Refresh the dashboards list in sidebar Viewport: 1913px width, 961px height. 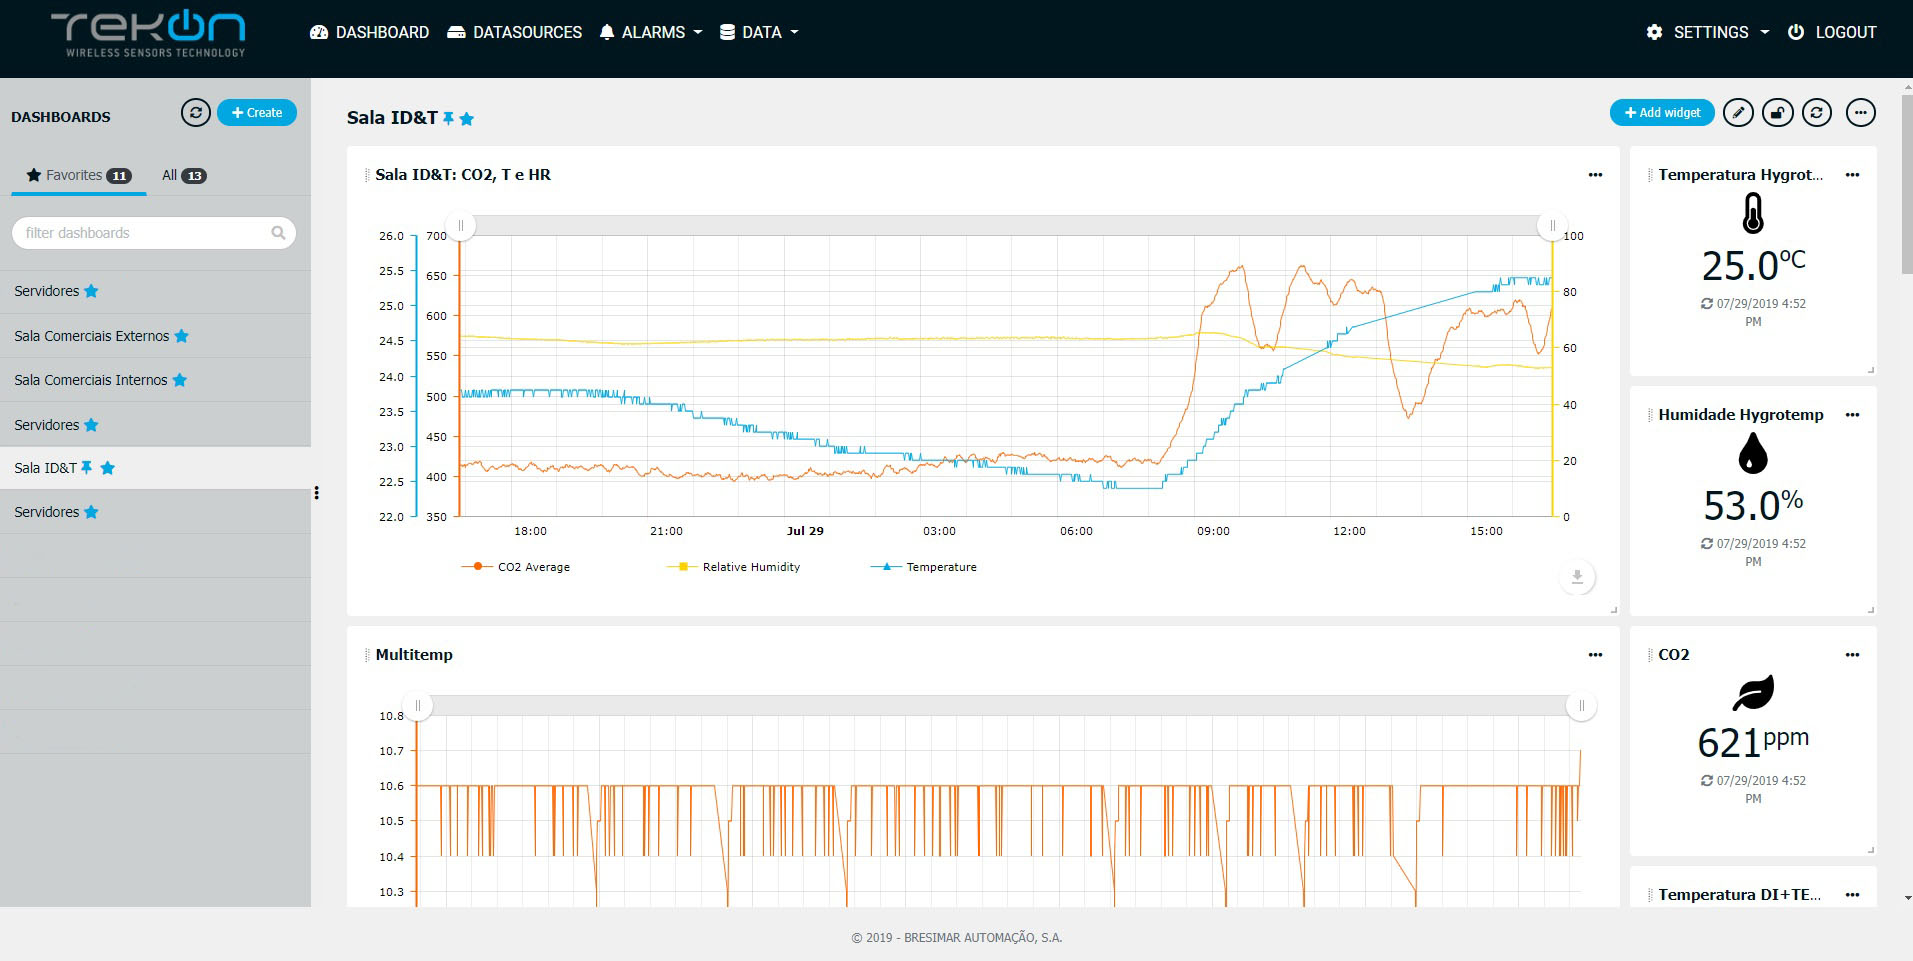click(196, 112)
